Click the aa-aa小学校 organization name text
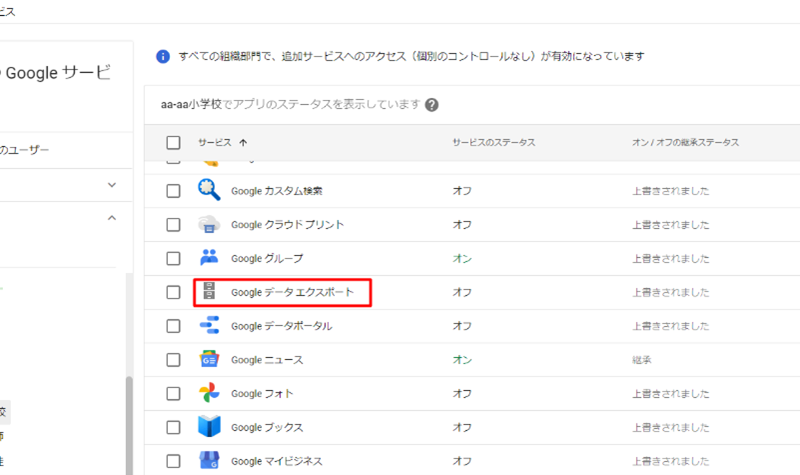This screenshot has height=475, width=800. 191,105
